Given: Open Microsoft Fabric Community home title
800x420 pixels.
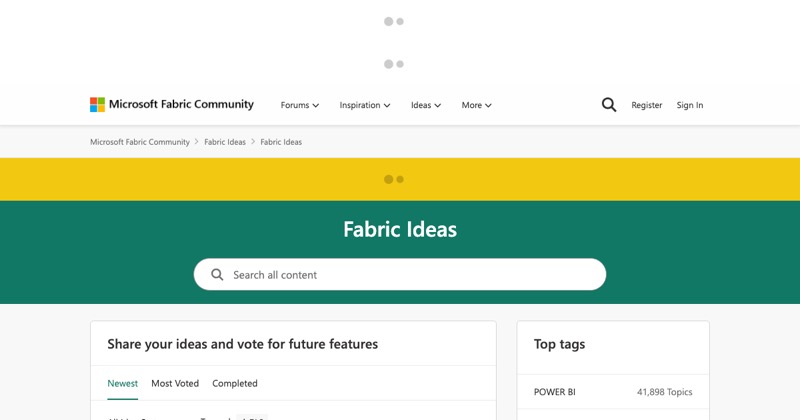Looking at the screenshot, I should [x=181, y=104].
